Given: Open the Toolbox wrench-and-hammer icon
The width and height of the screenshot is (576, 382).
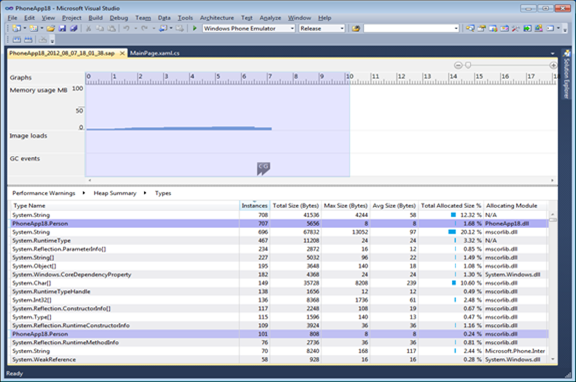Looking at the screenshot, I should [516, 28].
